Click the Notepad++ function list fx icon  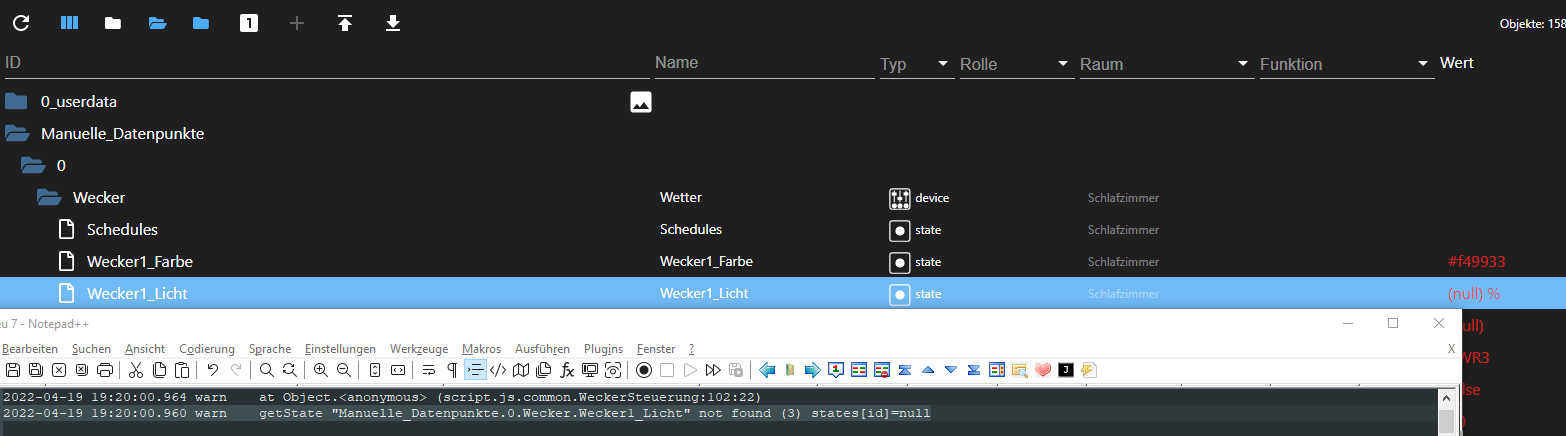click(x=566, y=370)
